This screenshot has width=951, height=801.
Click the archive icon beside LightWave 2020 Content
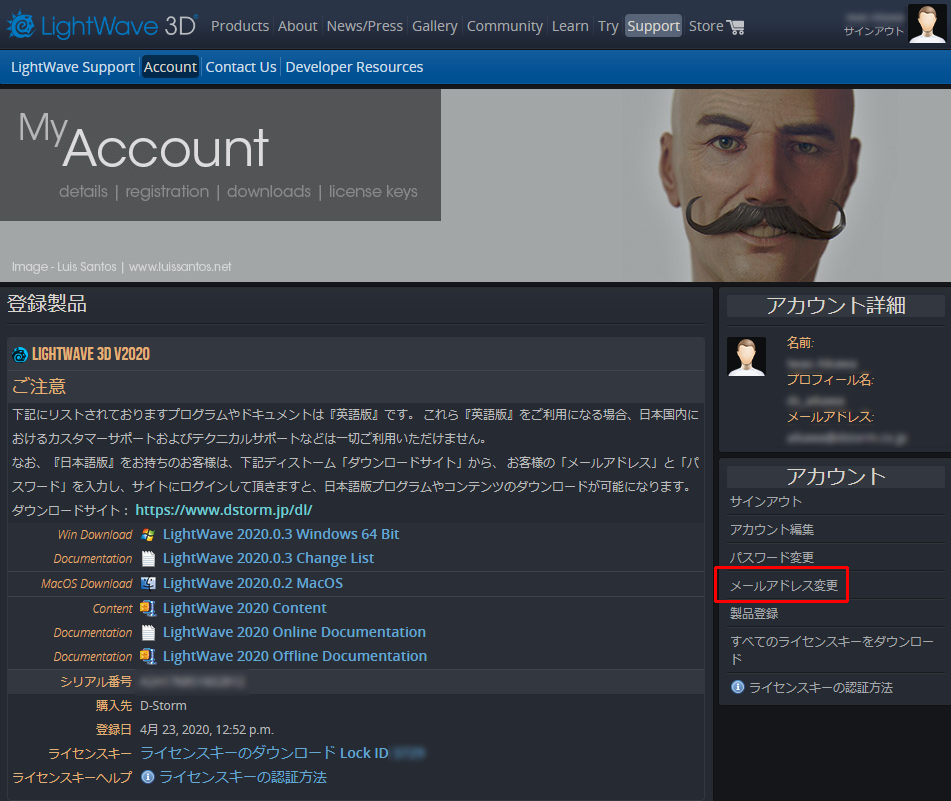point(148,608)
